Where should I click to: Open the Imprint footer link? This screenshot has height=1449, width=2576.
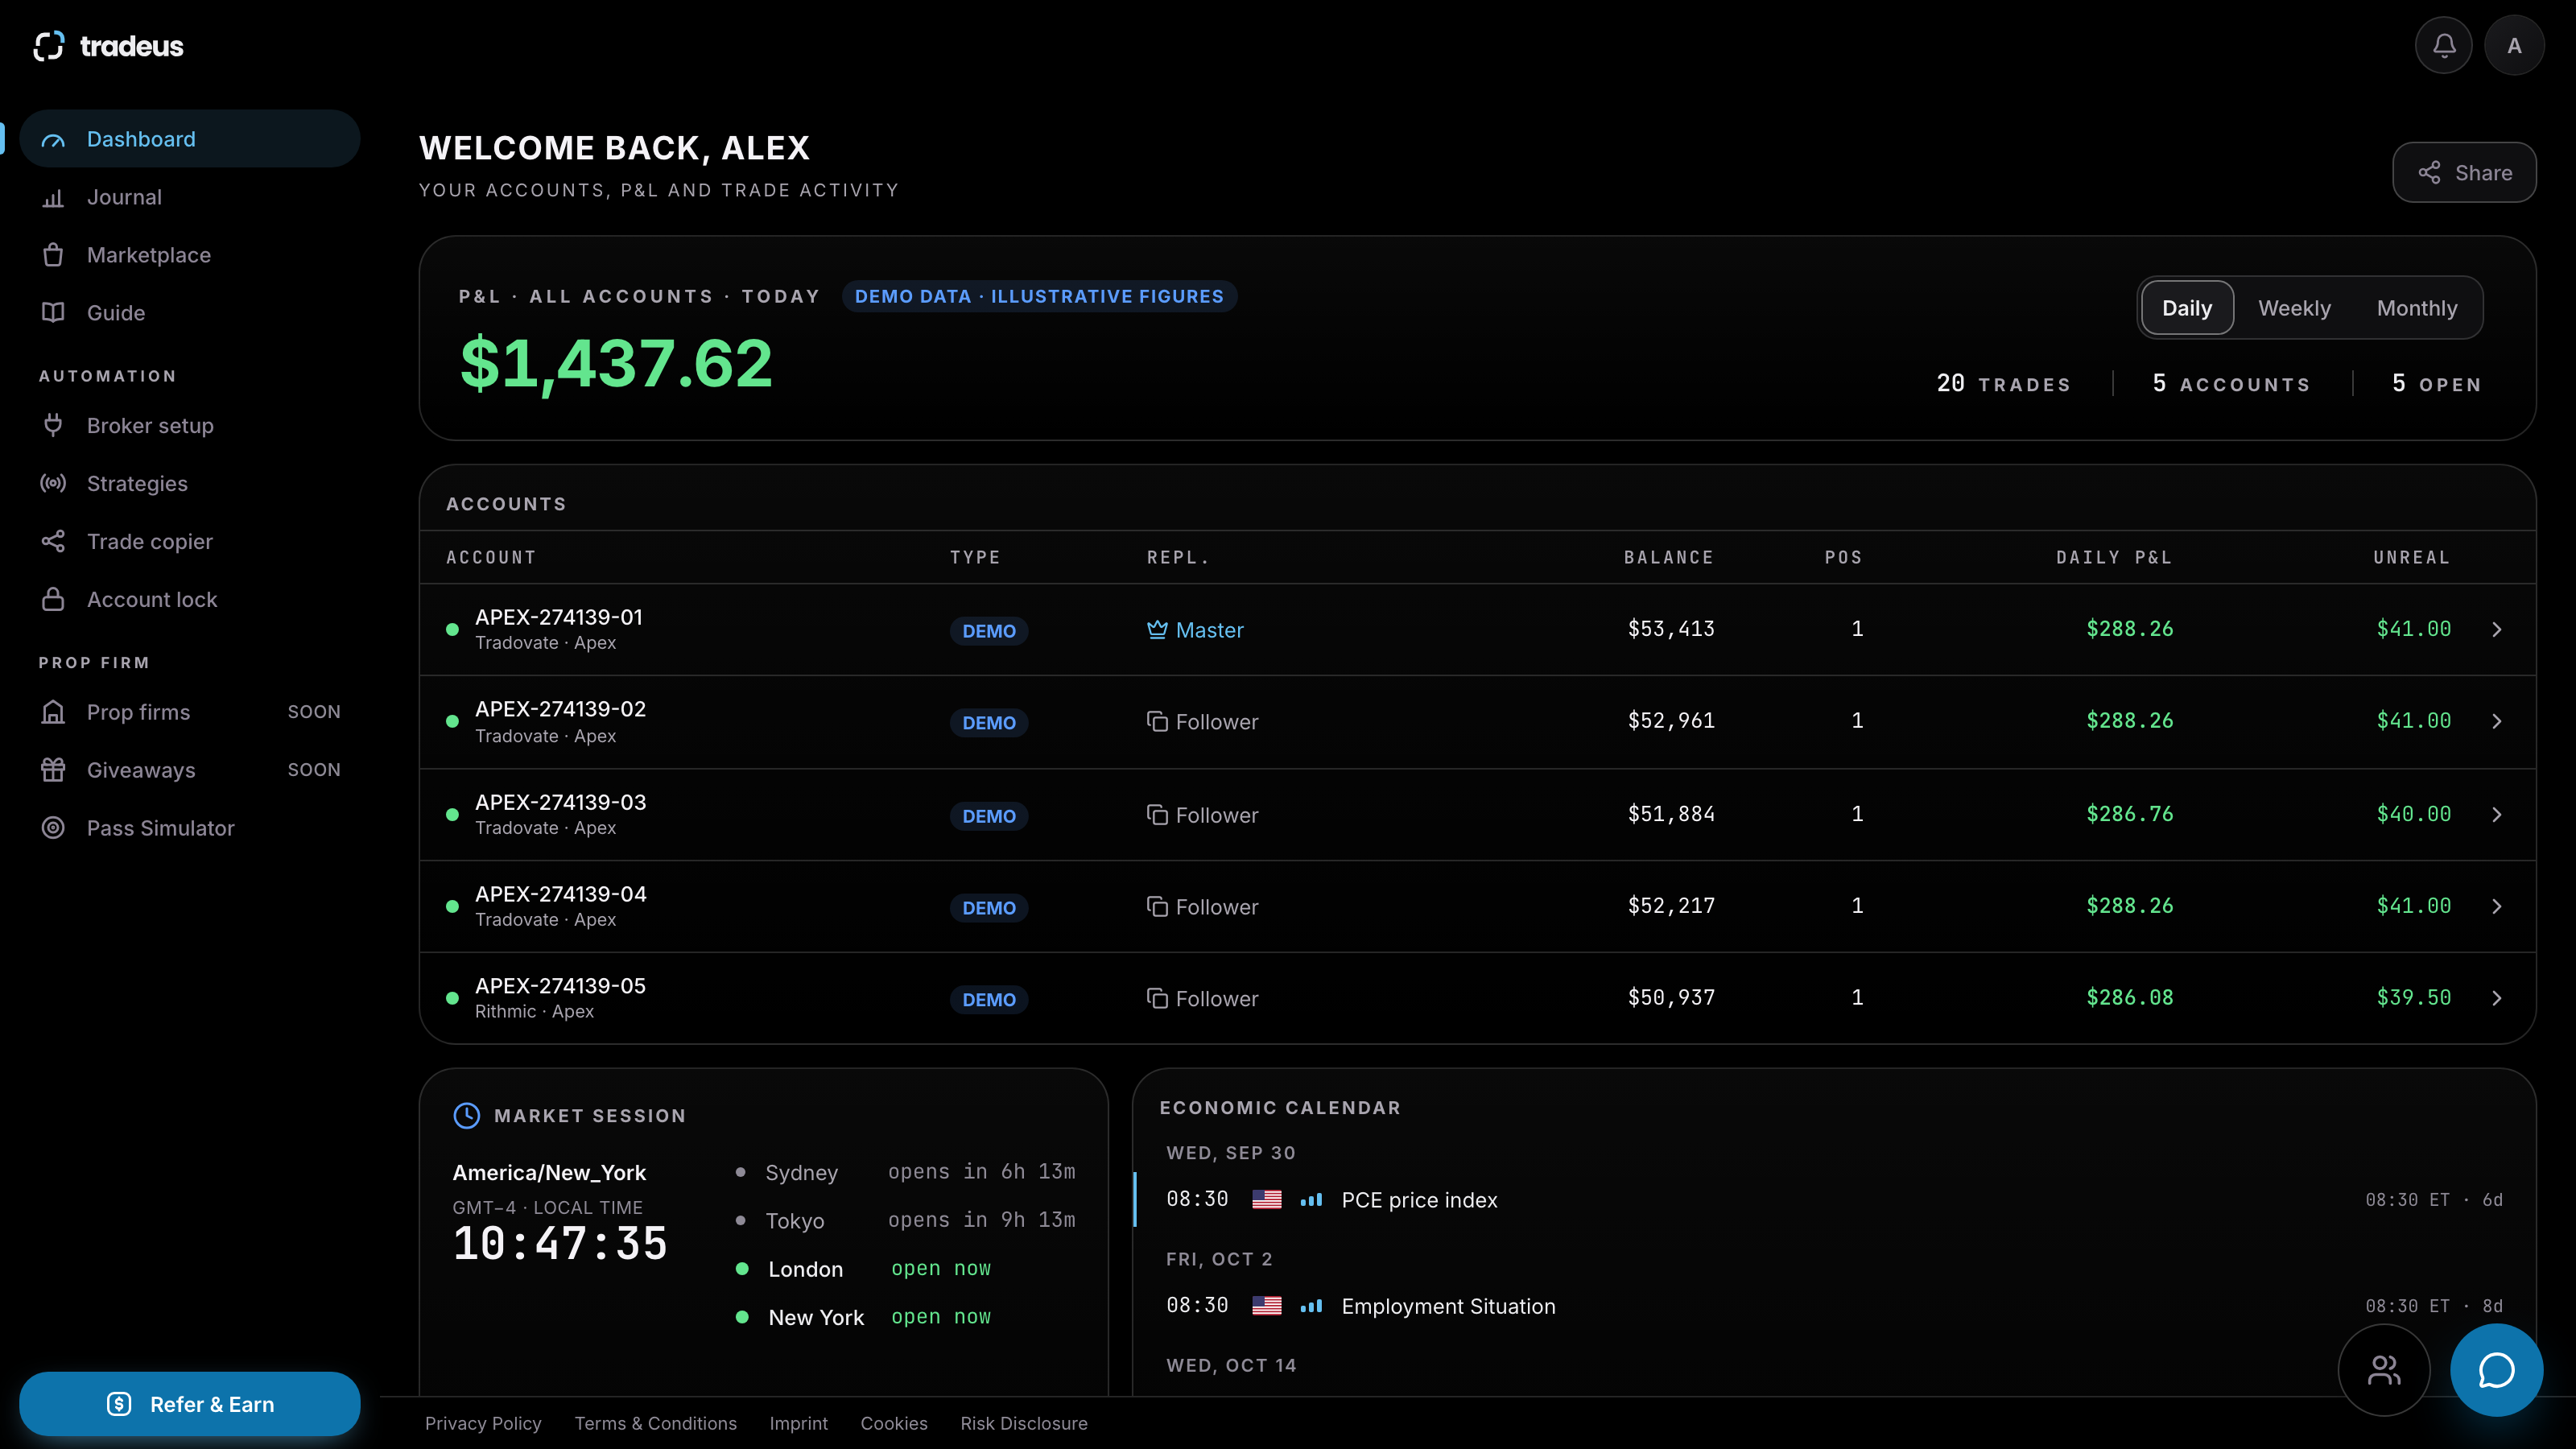[x=798, y=1423]
